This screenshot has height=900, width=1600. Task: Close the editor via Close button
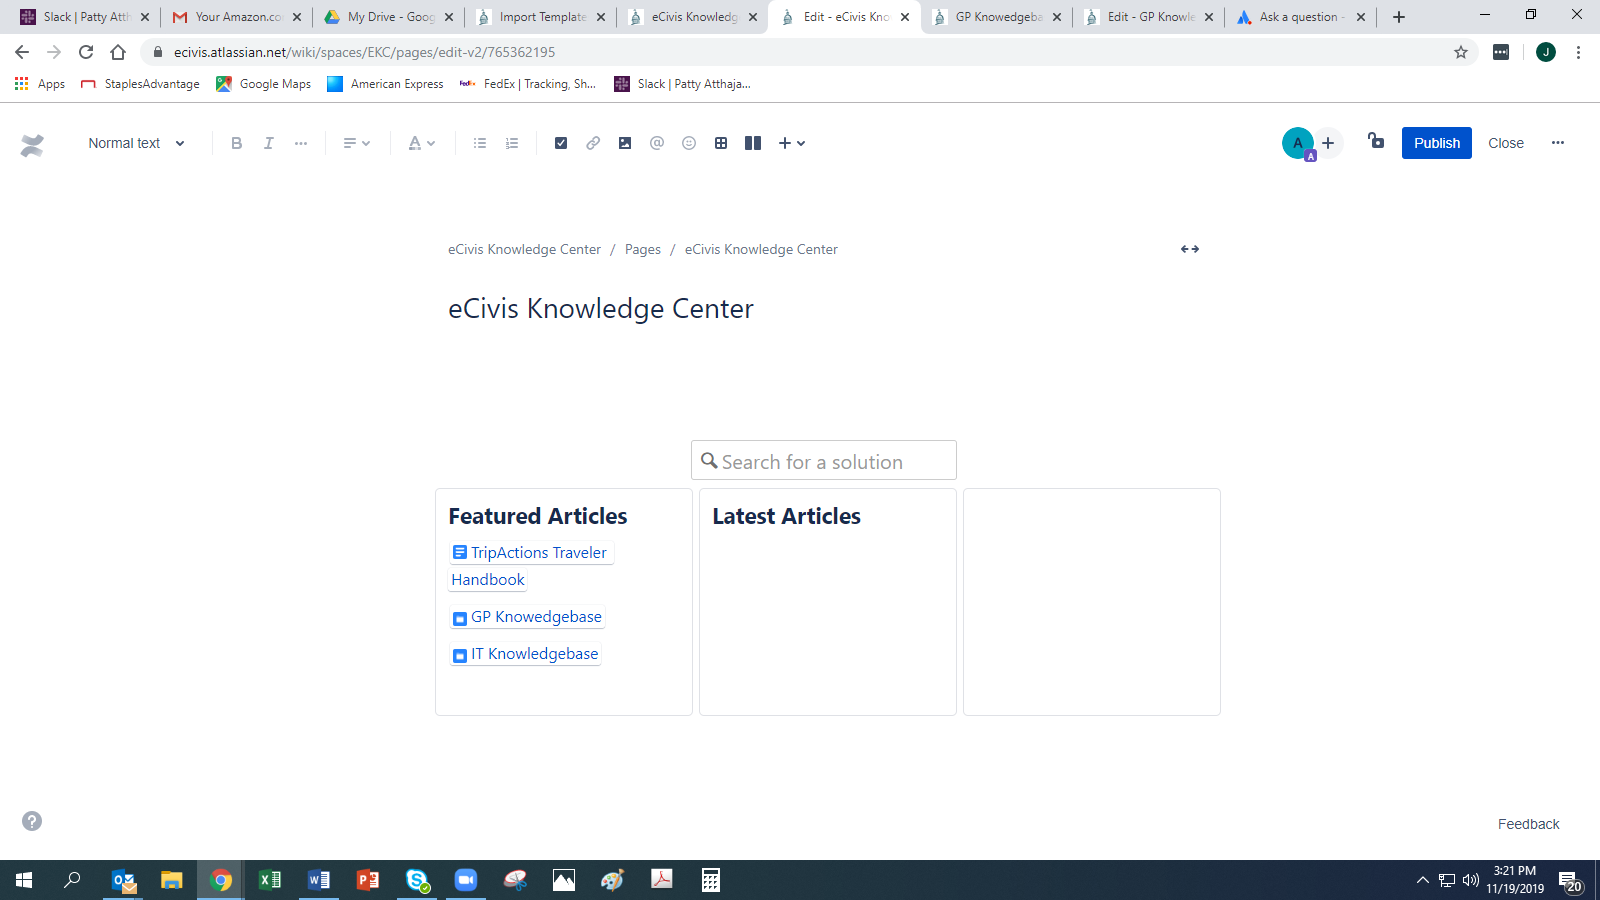point(1506,143)
